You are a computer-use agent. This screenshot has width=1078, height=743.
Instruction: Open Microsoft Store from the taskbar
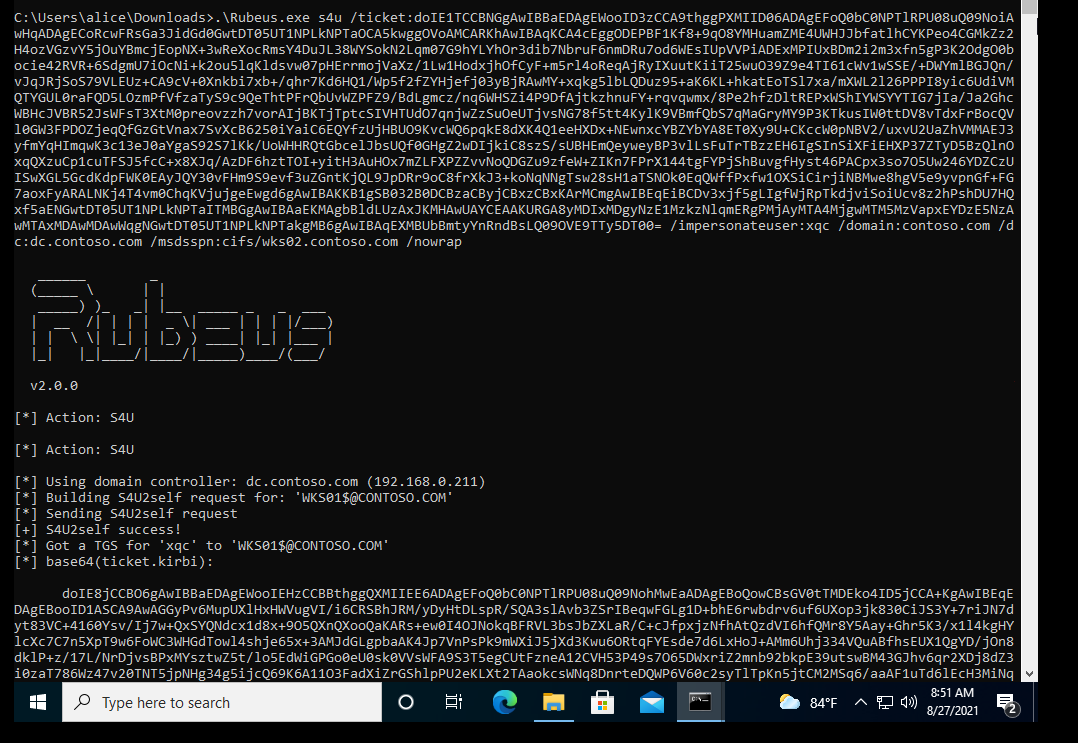tap(602, 702)
